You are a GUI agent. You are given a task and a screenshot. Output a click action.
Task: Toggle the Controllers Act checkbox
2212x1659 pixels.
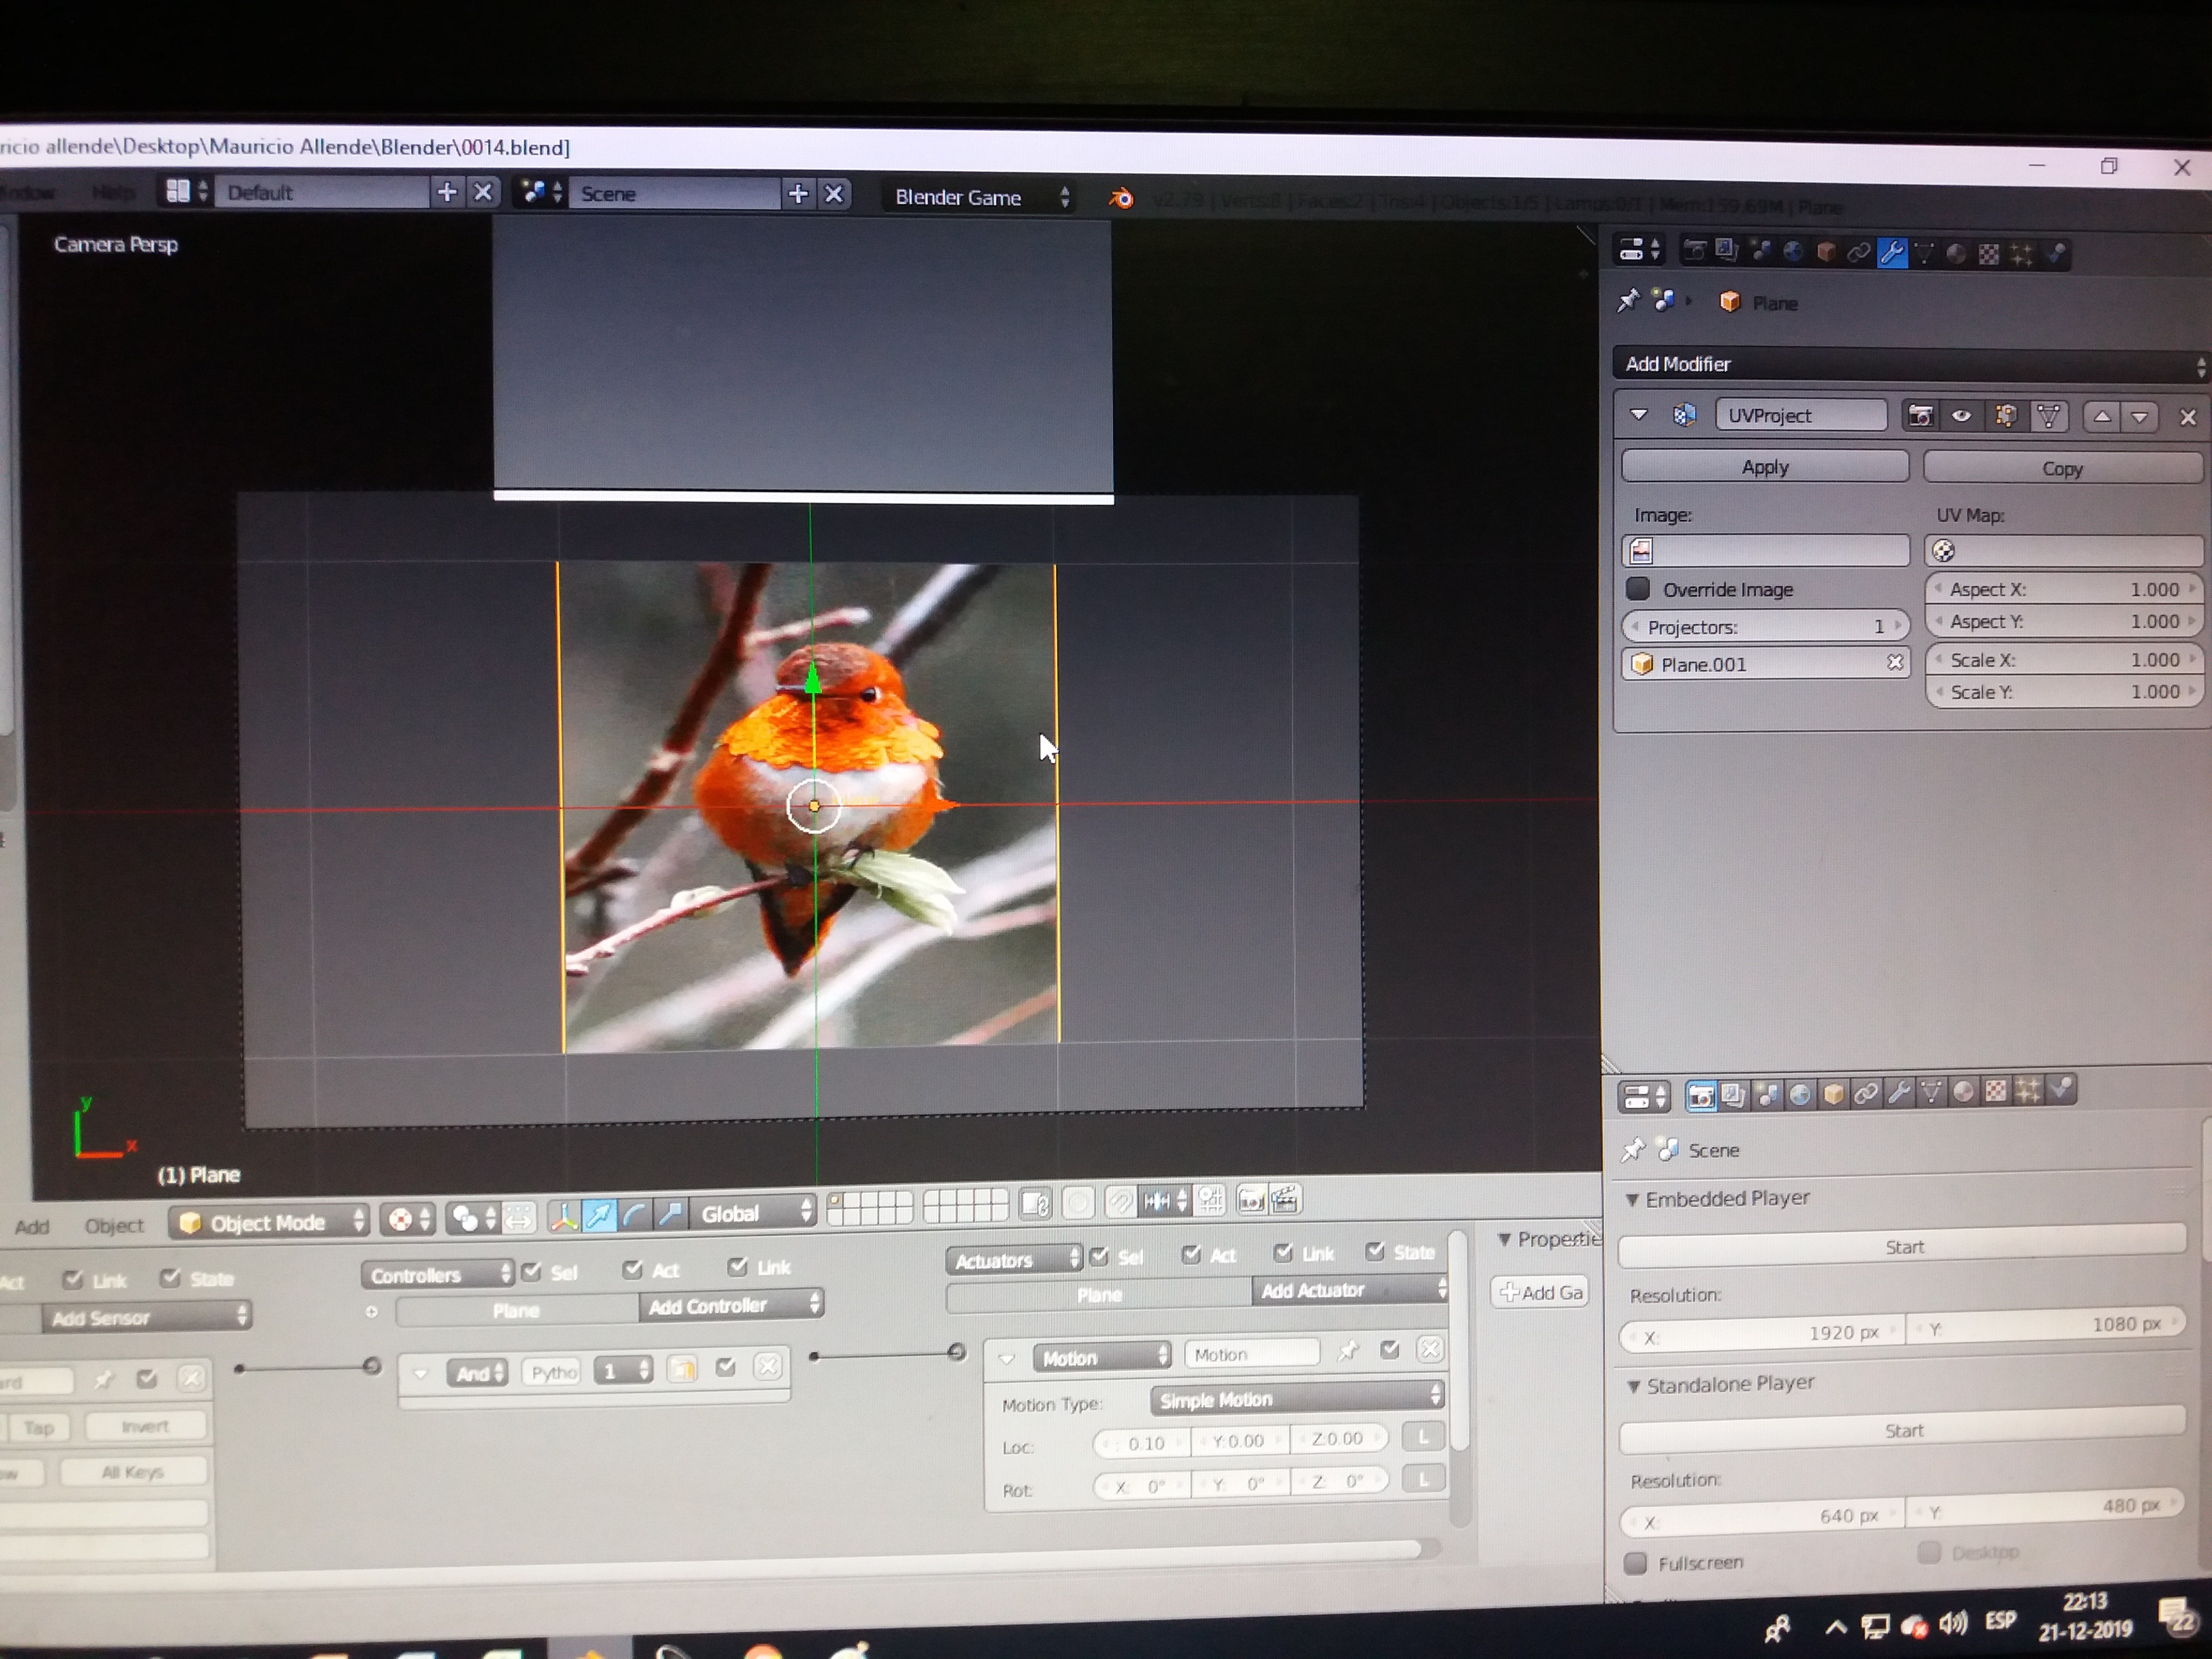click(632, 1269)
